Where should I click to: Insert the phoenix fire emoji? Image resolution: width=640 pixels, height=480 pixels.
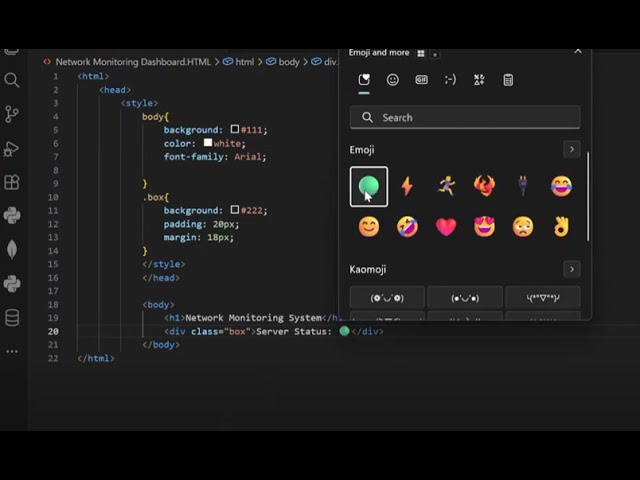pyautogui.click(x=484, y=186)
